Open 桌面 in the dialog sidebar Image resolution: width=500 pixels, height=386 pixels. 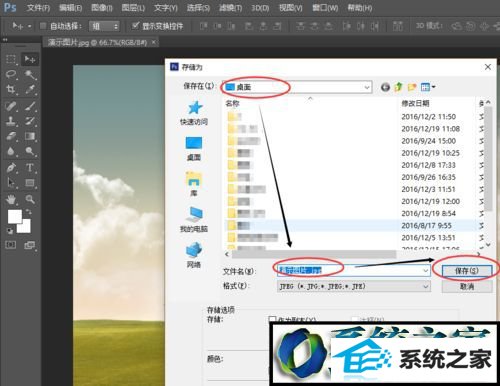coord(194,149)
